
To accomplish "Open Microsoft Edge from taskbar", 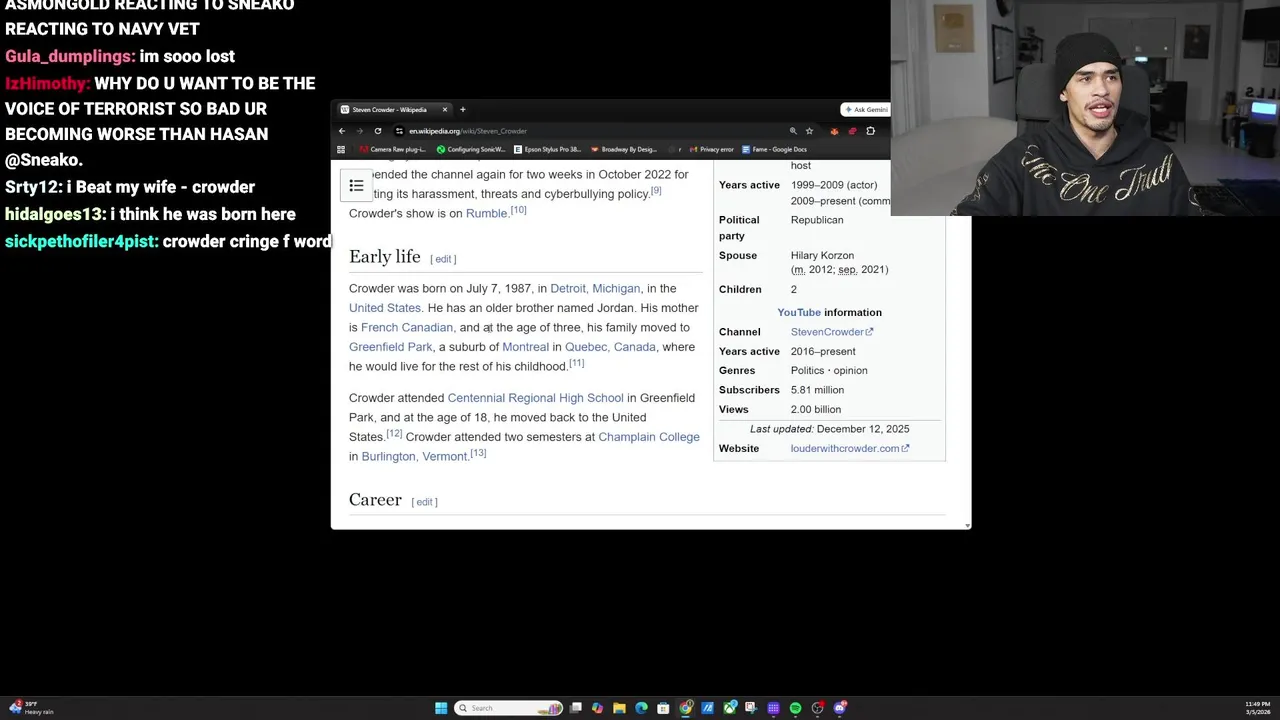I will pyautogui.click(x=641, y=708).
